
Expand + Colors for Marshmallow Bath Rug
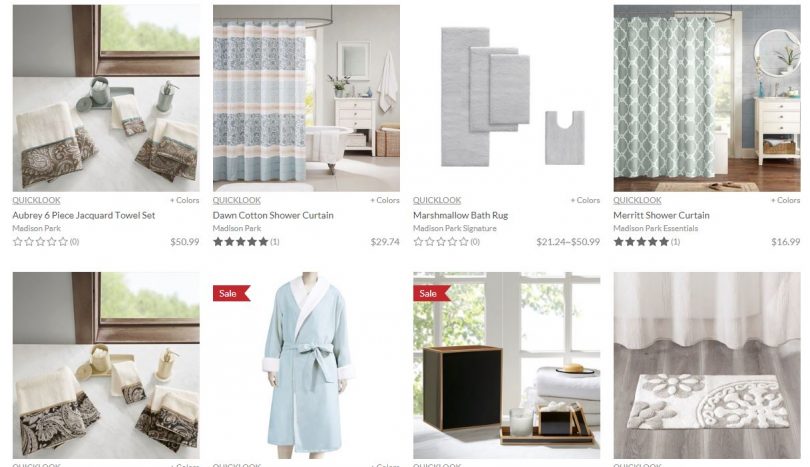click(585, 200)
